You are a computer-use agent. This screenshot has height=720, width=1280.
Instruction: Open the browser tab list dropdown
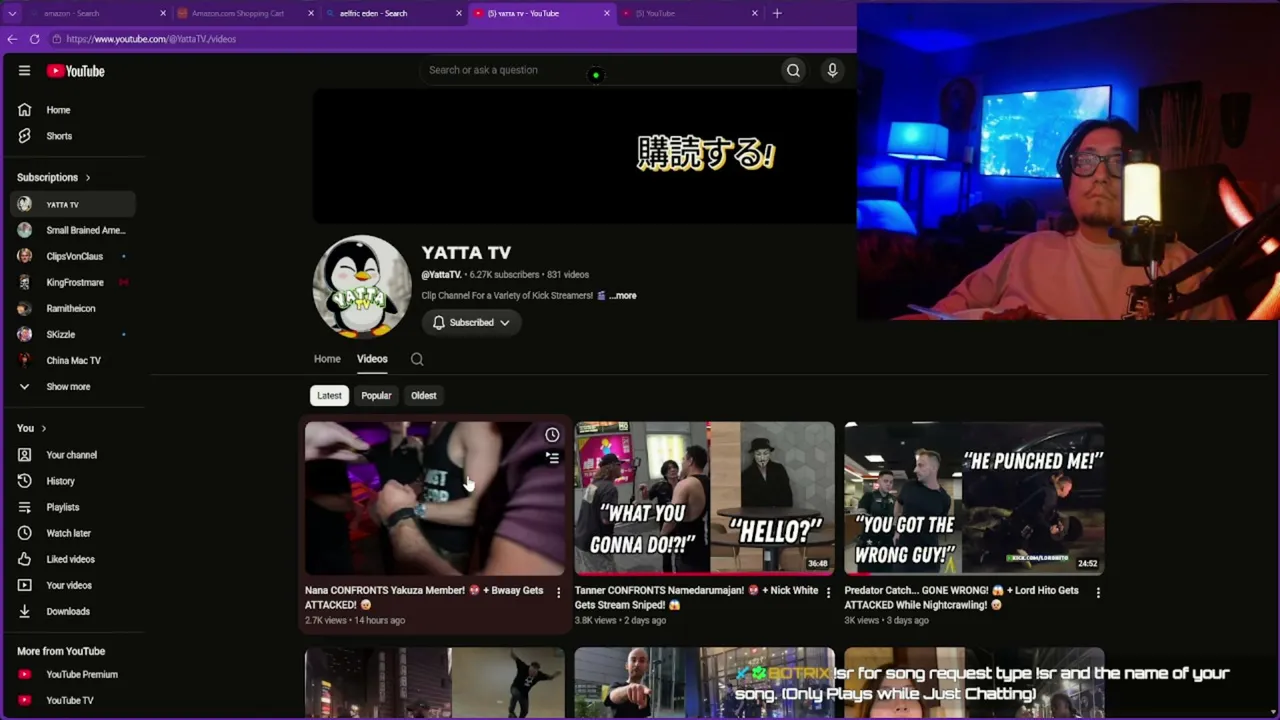tap(12, 13)
